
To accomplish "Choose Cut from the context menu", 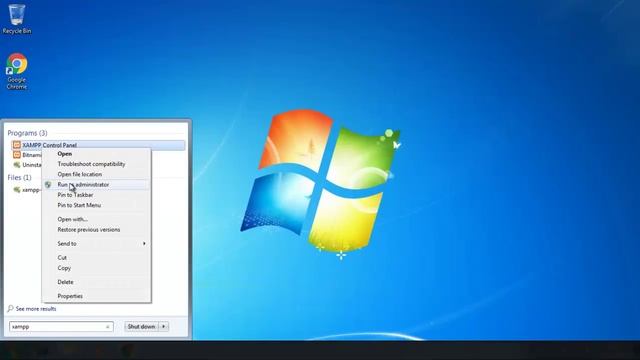I will [62, 258].
